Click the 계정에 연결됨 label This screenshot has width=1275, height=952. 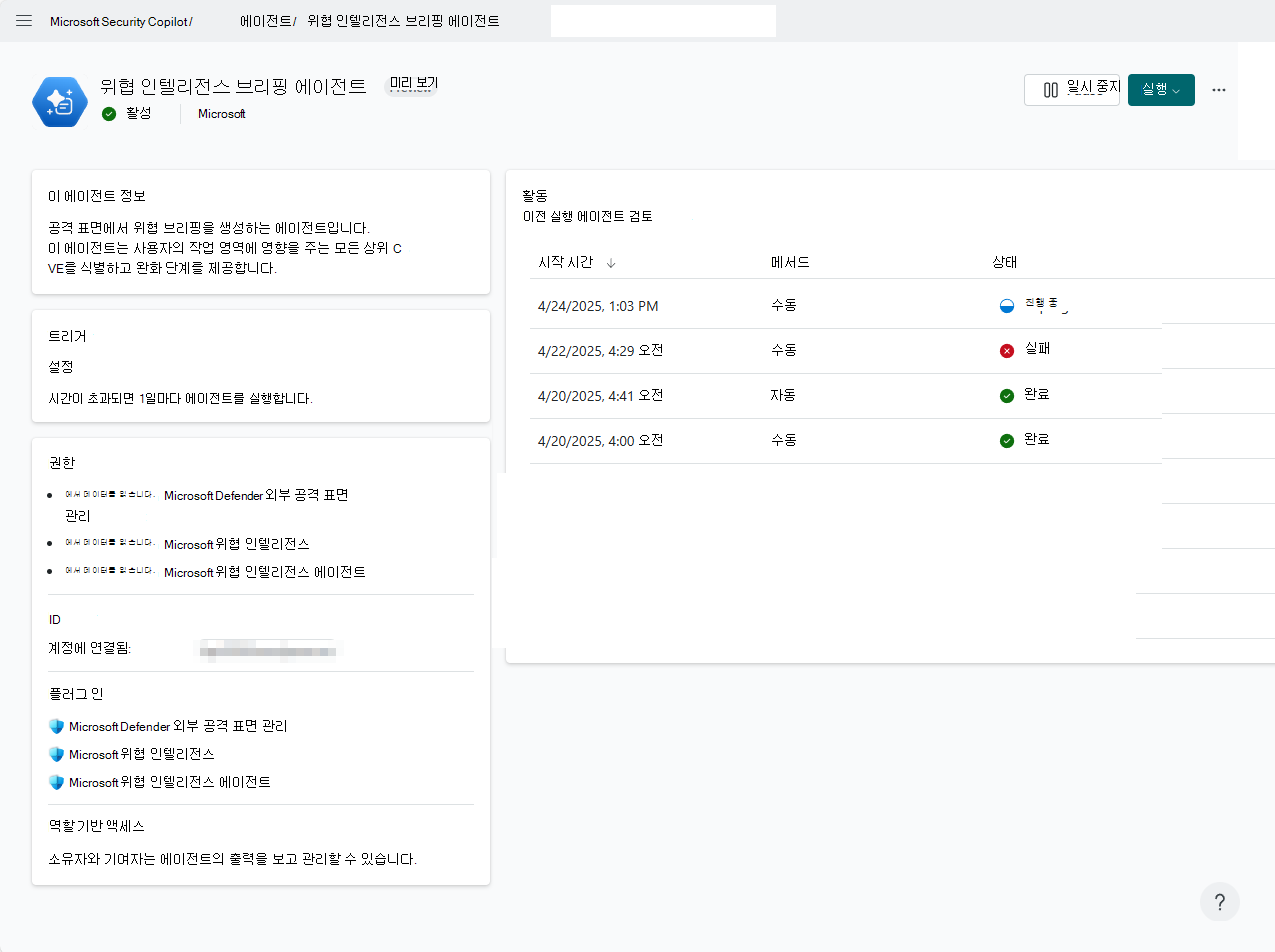coord(90,648)
